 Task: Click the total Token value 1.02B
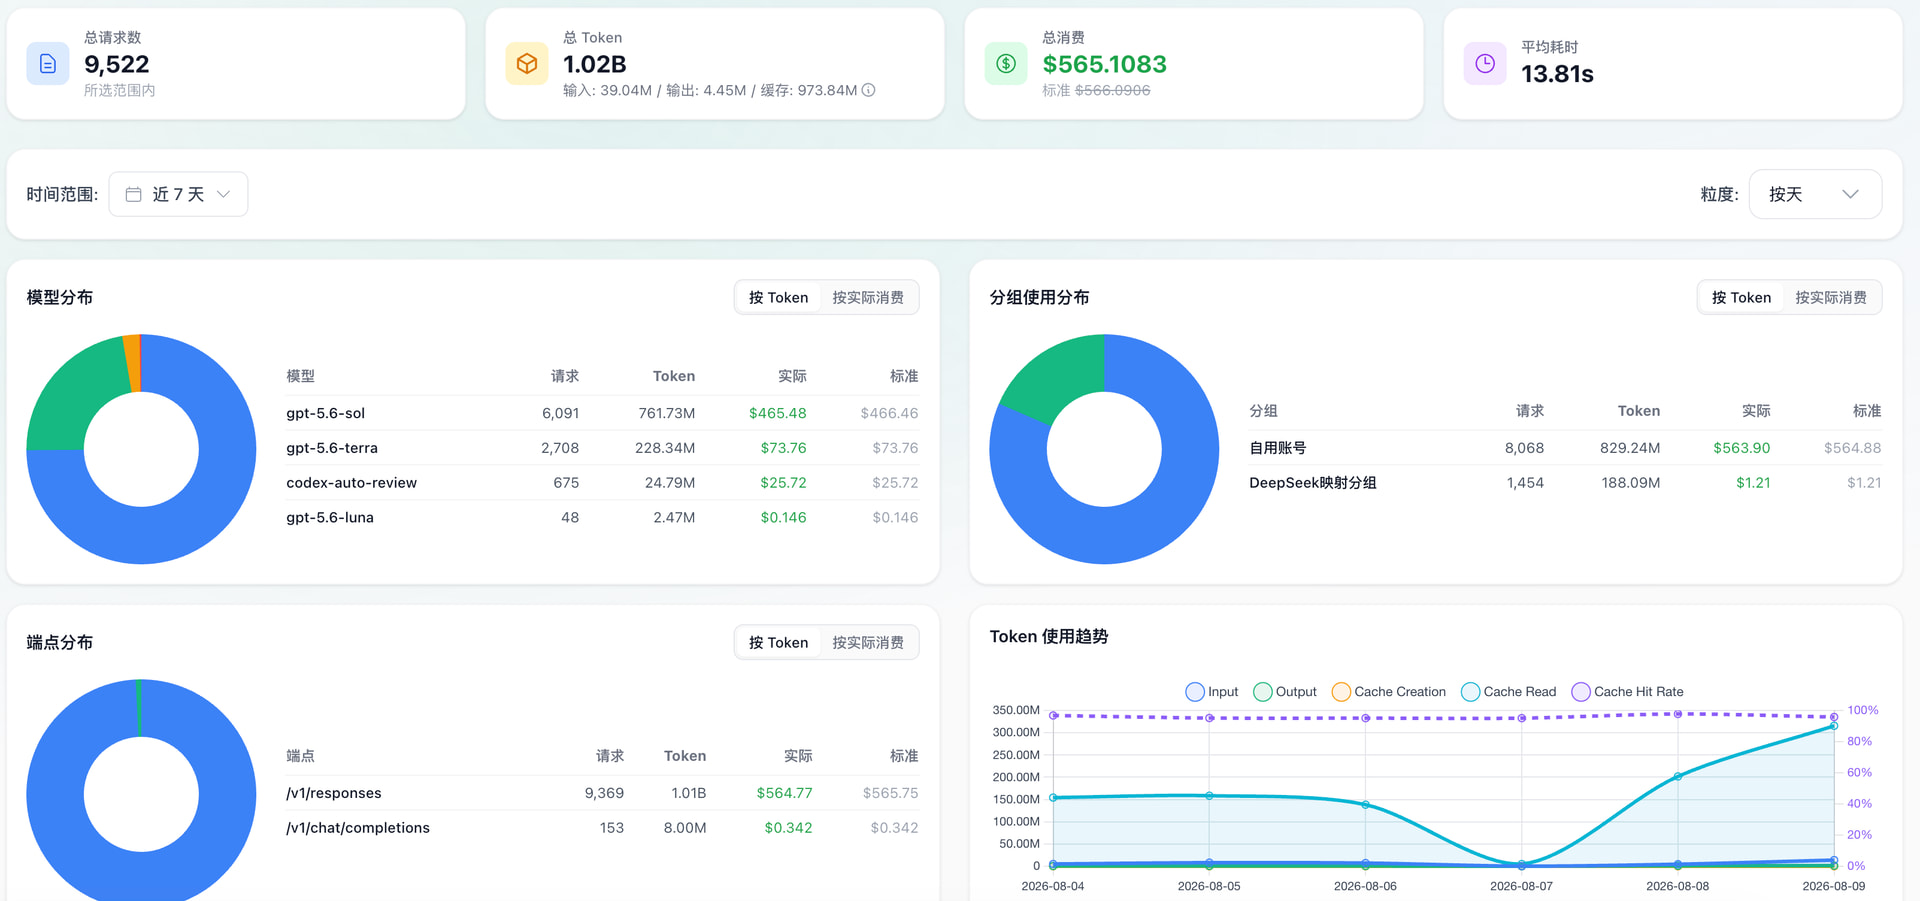click(x=595, y=64)
